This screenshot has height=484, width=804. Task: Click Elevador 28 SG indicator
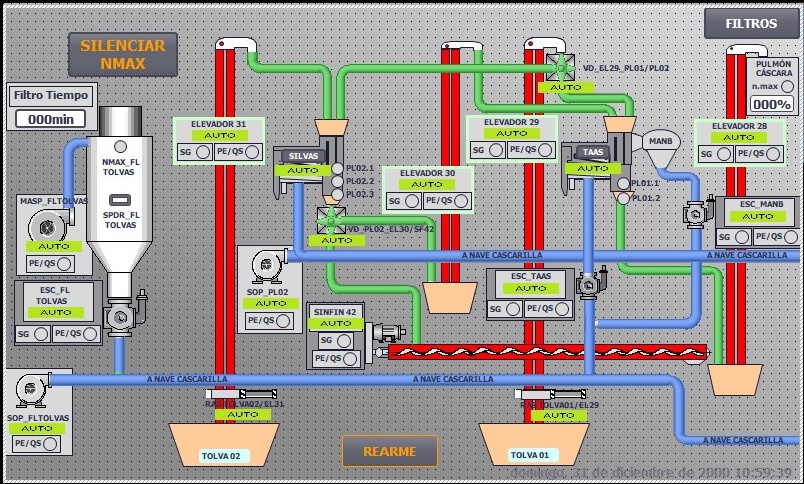[723, 154]
